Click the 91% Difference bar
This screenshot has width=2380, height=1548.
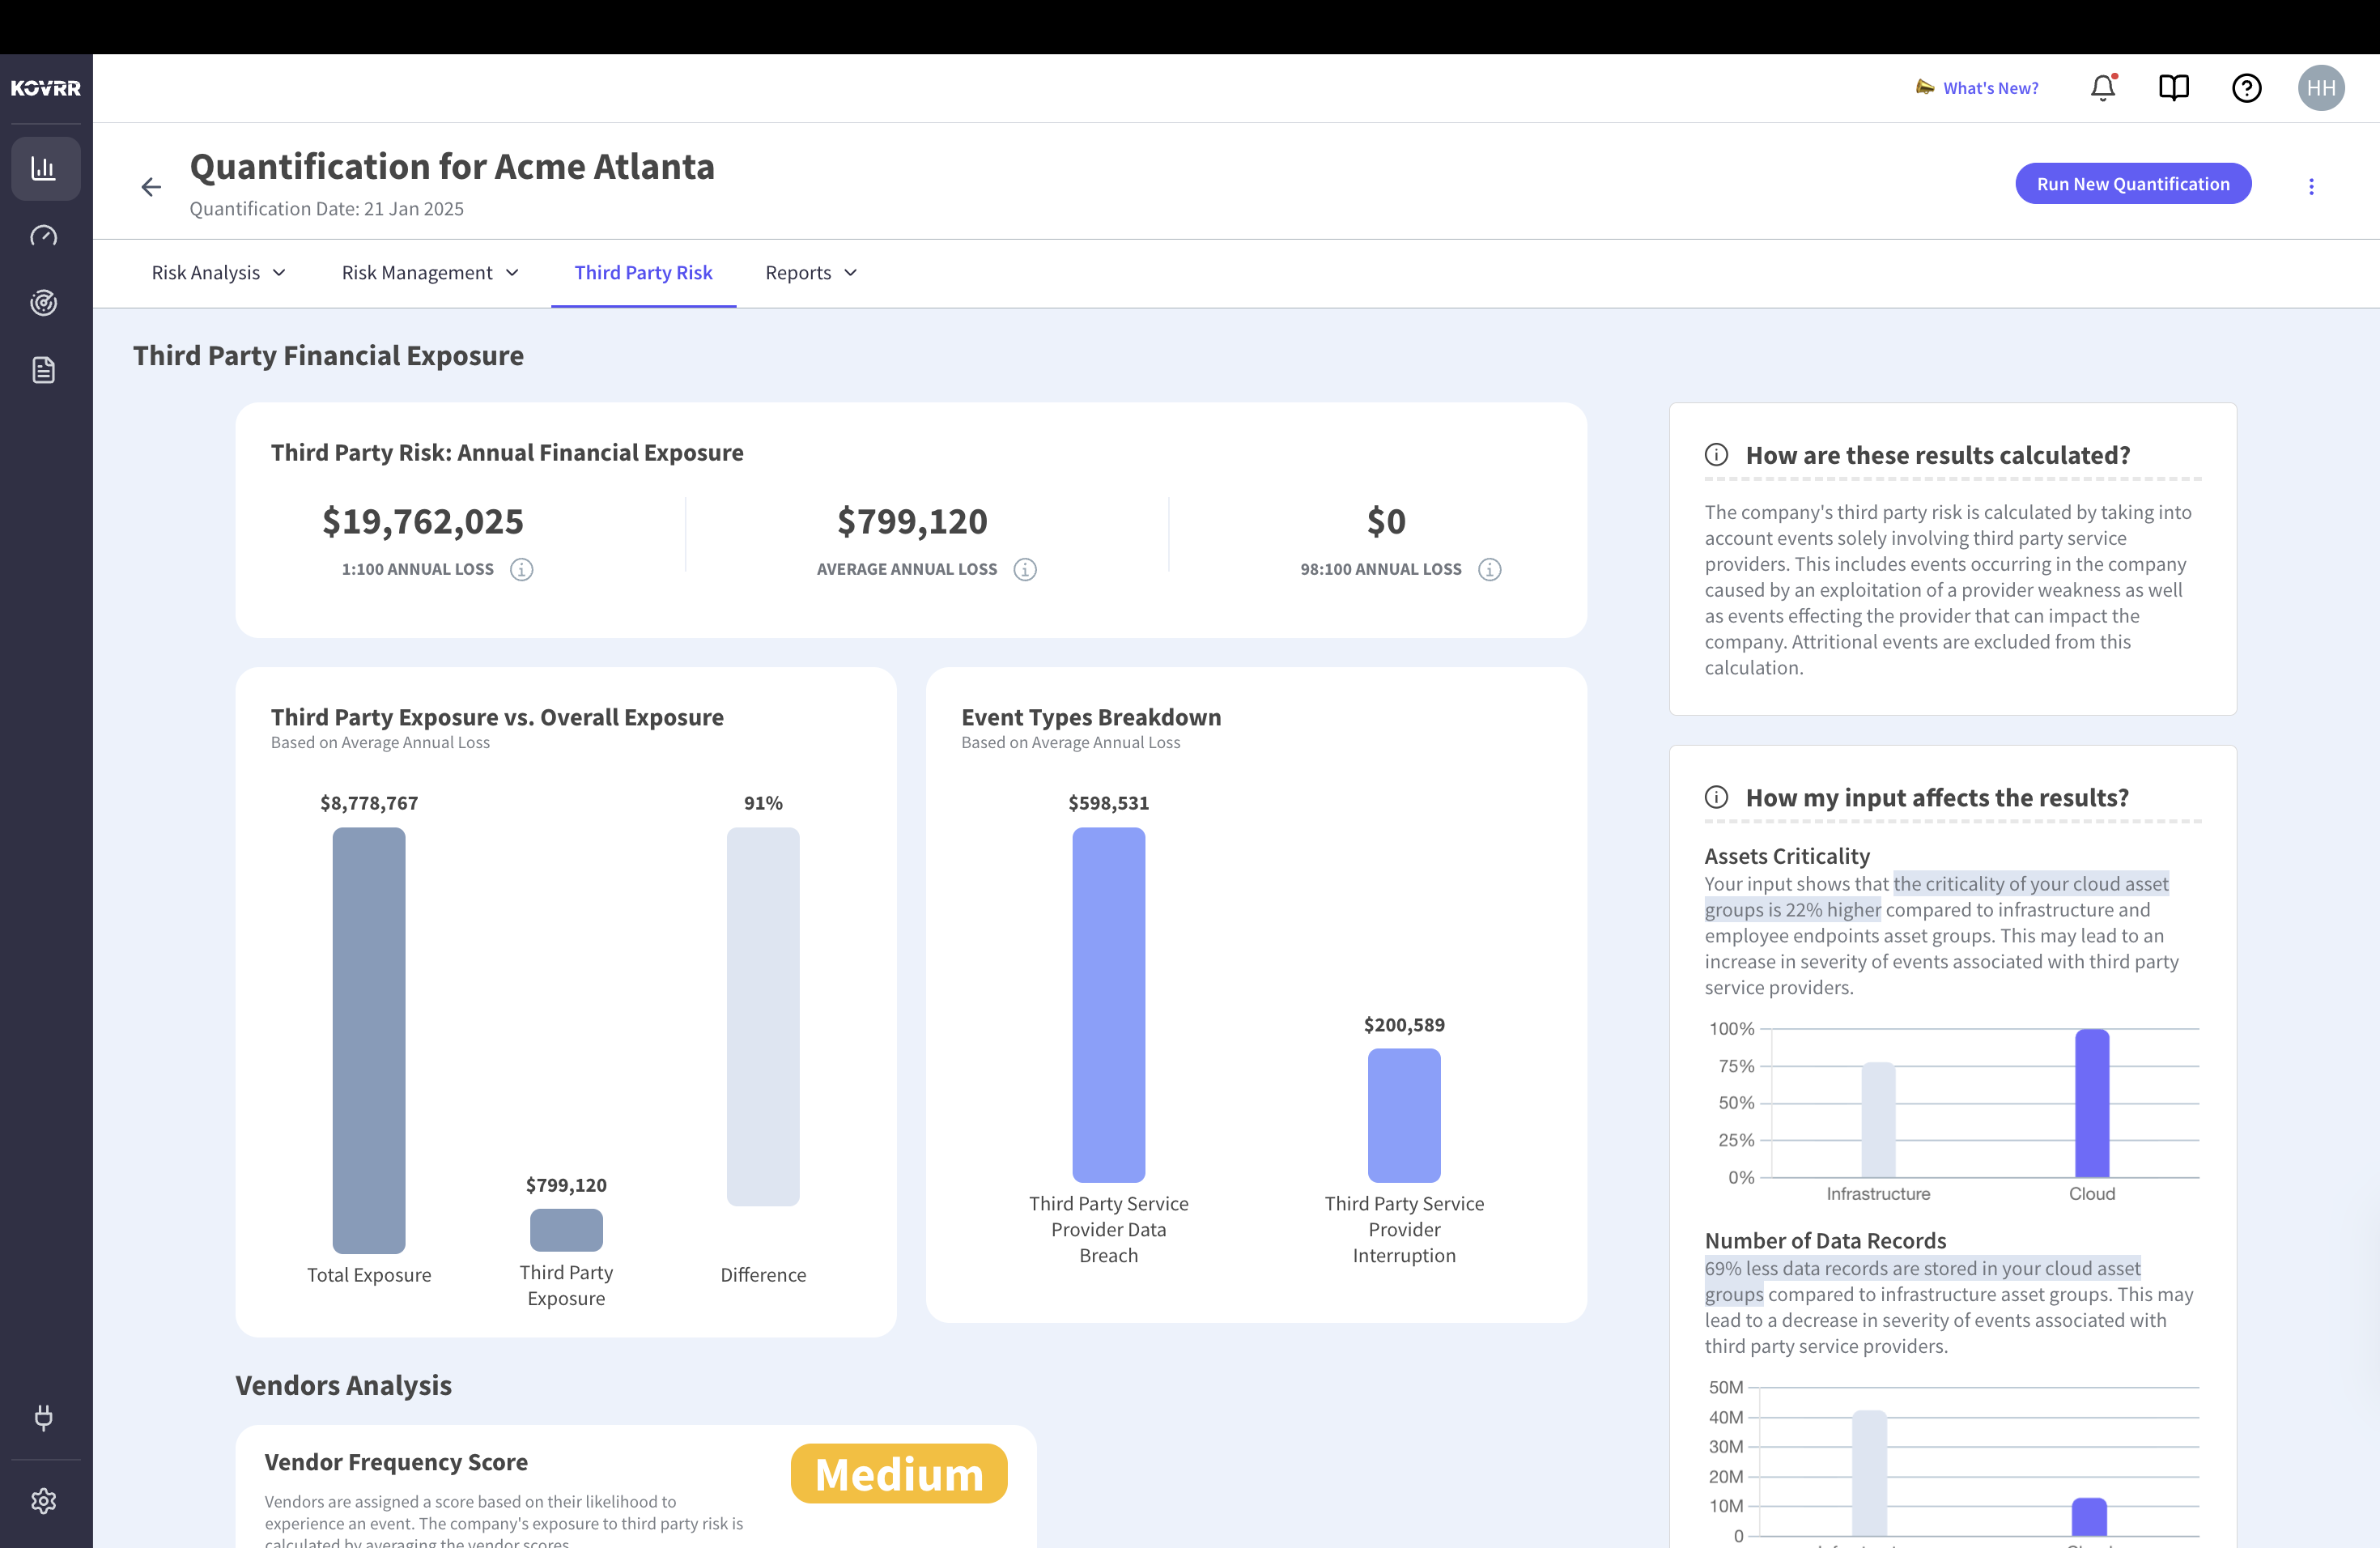pos(763,1016)
